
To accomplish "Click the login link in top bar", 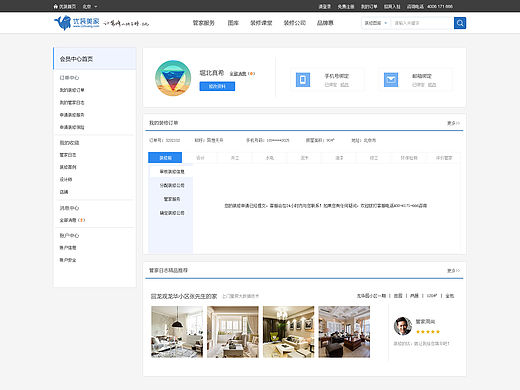I will 324,6.
